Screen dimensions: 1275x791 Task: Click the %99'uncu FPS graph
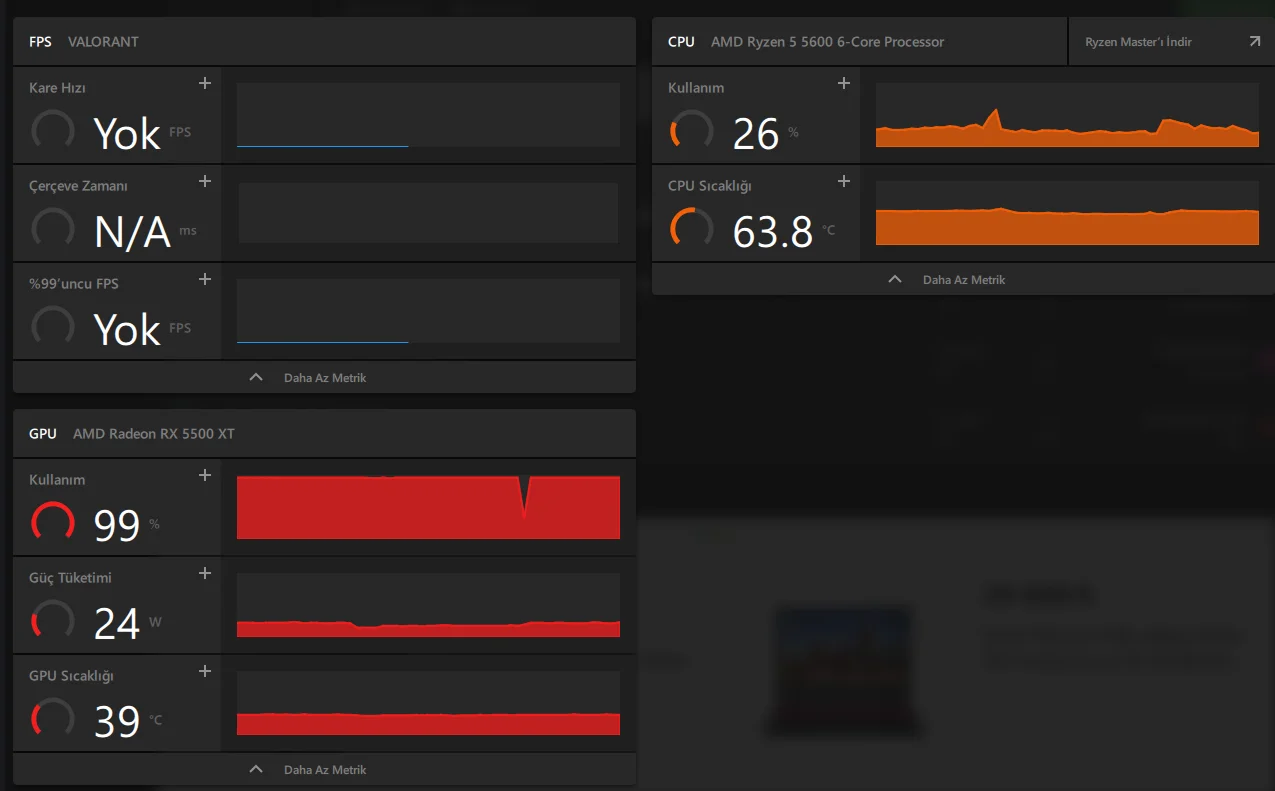428,311
